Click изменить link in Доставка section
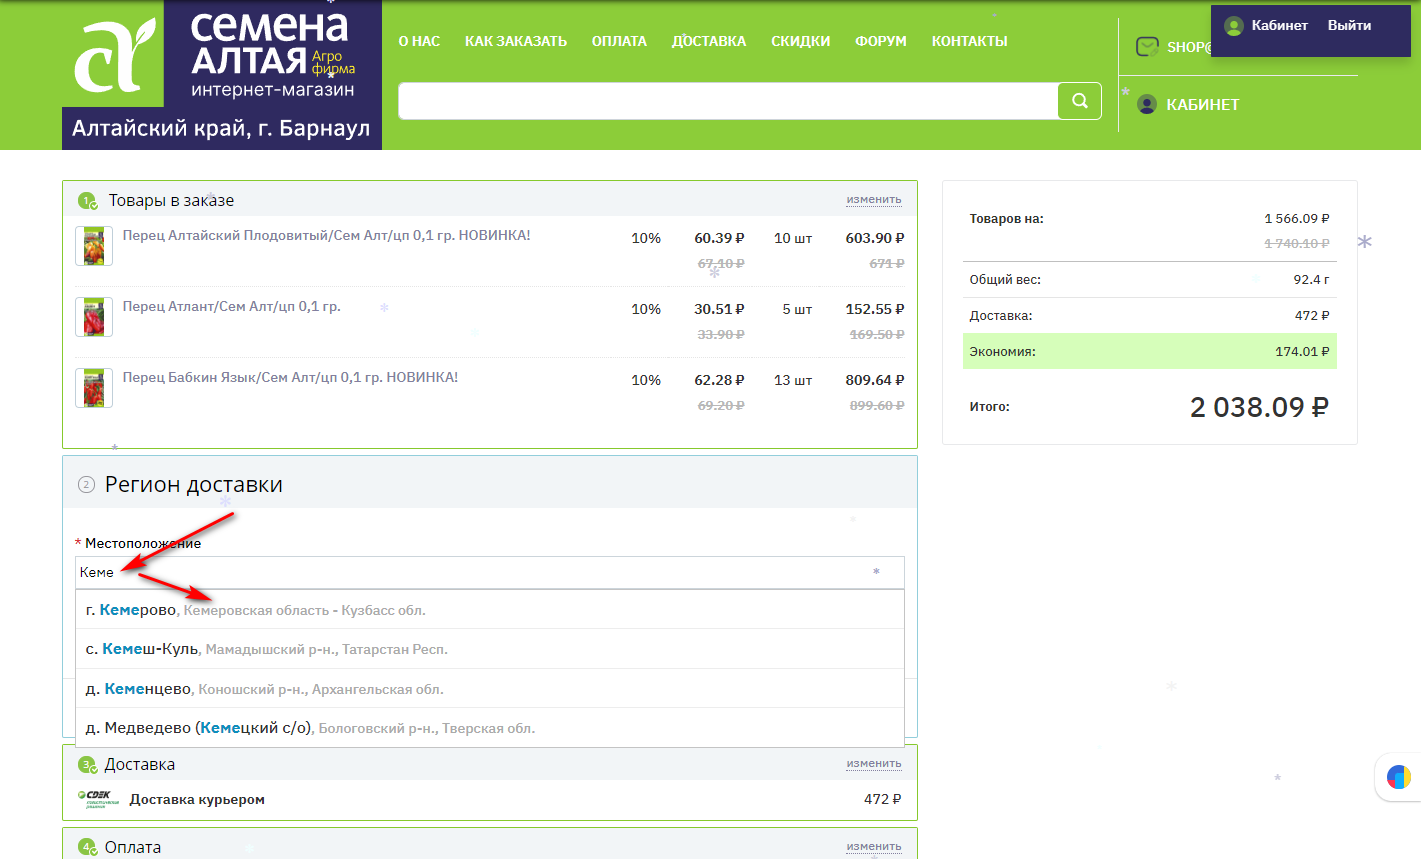Viewport: 1421px width, 859px height. pos(873,764)
